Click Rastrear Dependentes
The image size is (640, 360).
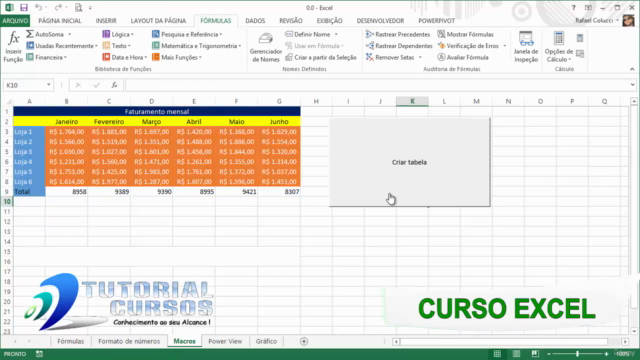coord(399,46)
